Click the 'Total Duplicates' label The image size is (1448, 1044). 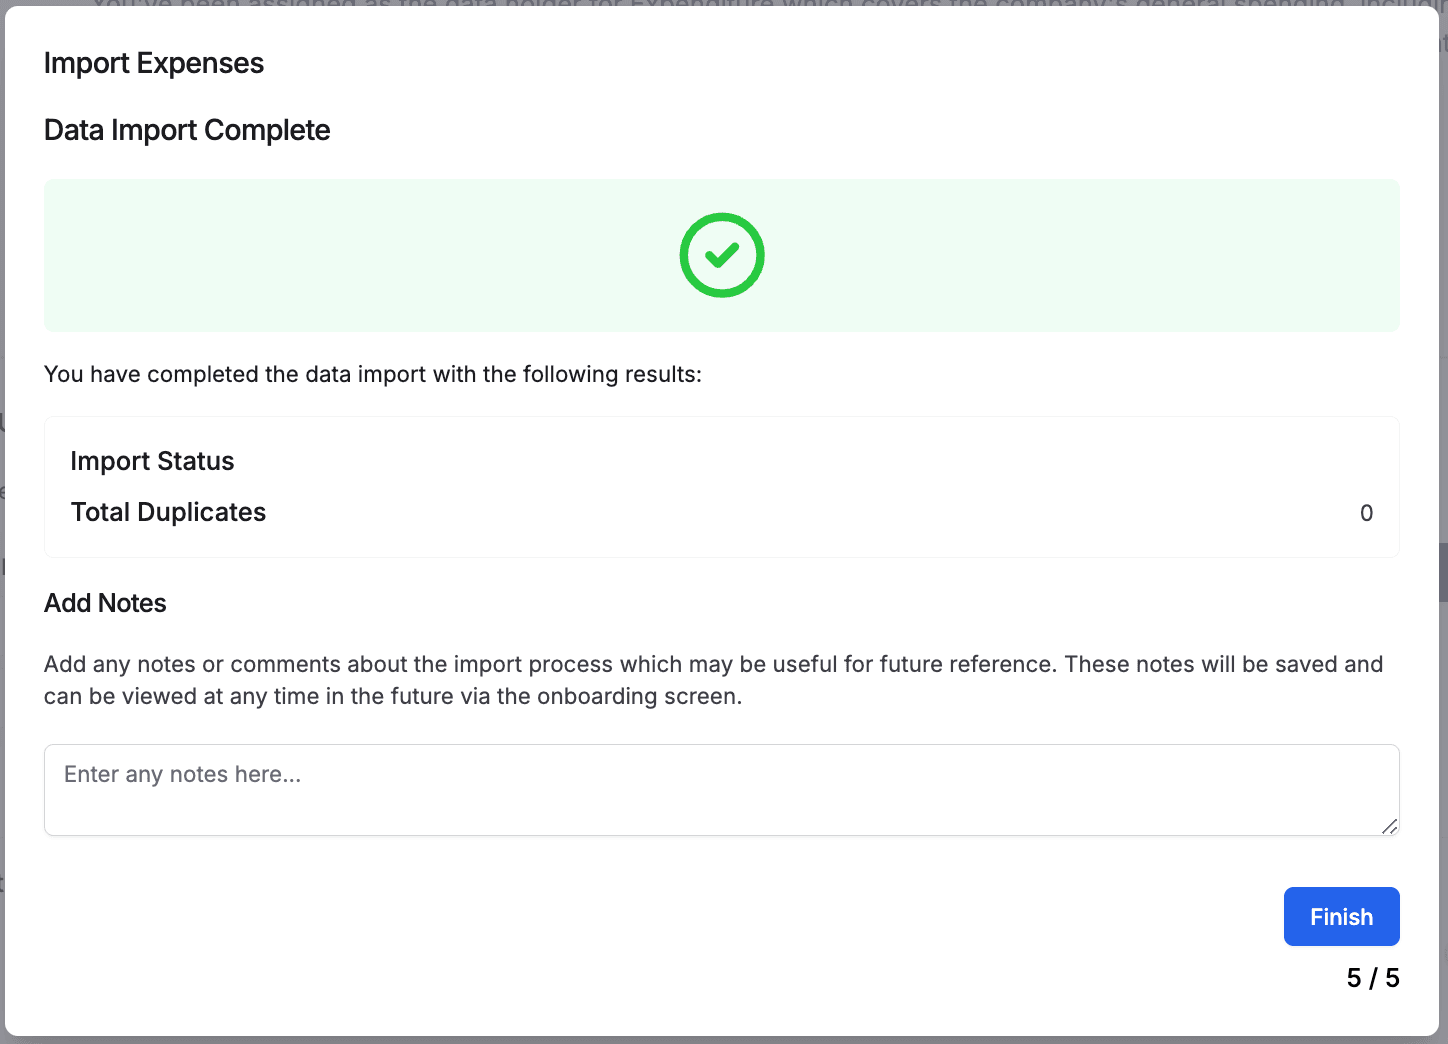pos(168,512)
